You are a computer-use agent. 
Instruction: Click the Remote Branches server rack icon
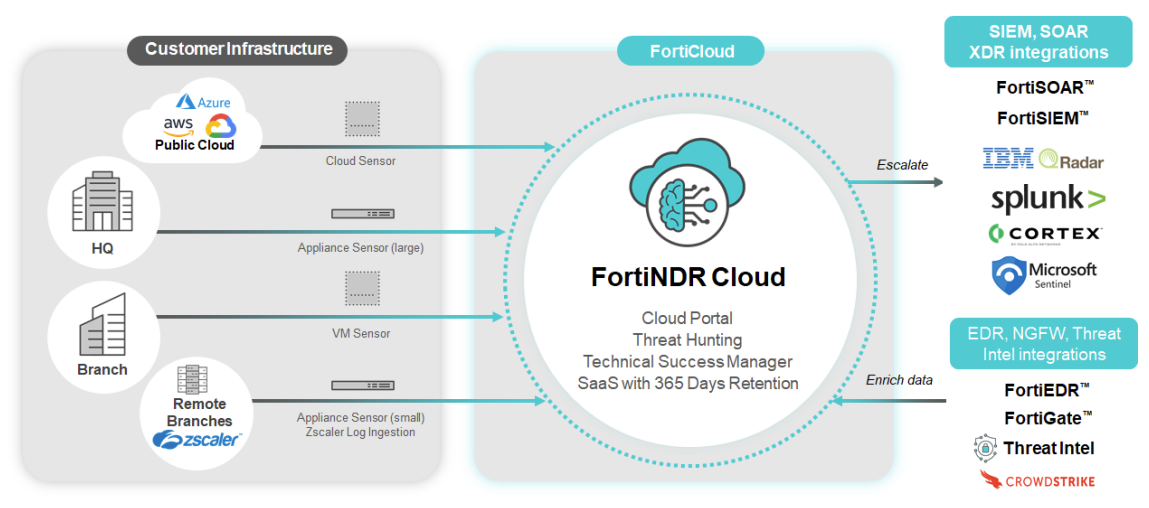click(192, 380)
